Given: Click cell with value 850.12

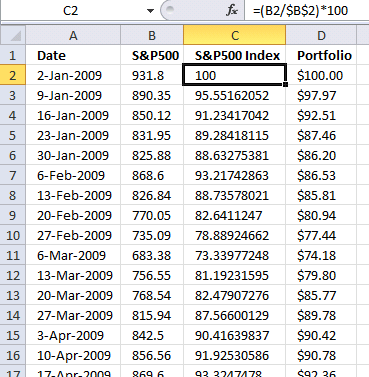Looking at the screenshot, I should click(x=152, y=115).
